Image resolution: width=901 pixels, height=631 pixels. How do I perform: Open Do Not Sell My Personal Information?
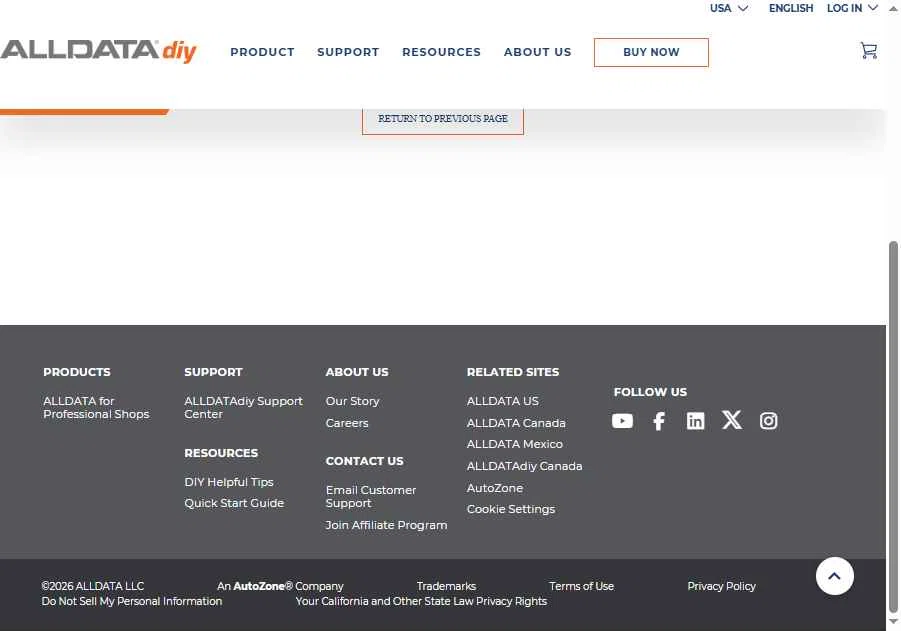132,601
